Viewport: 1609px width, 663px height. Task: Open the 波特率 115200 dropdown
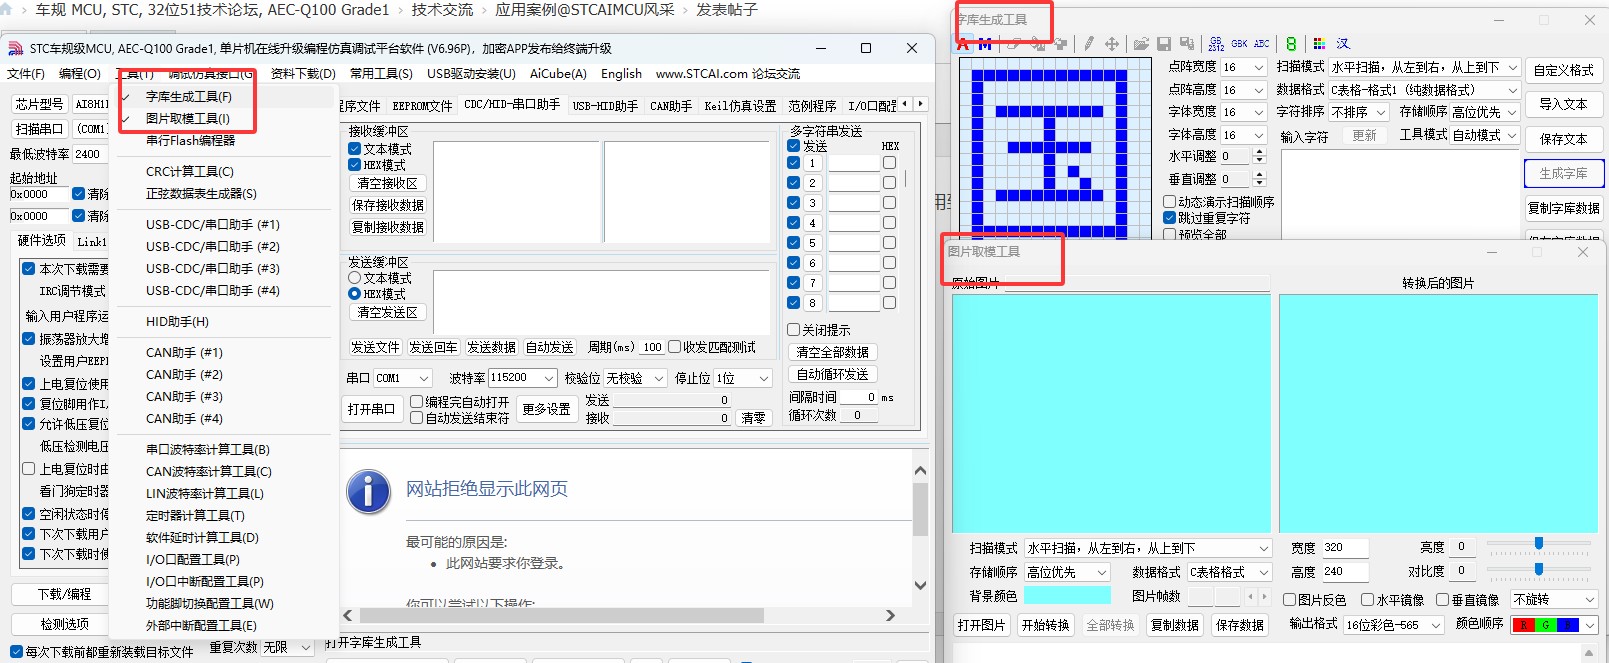(522, 378)
